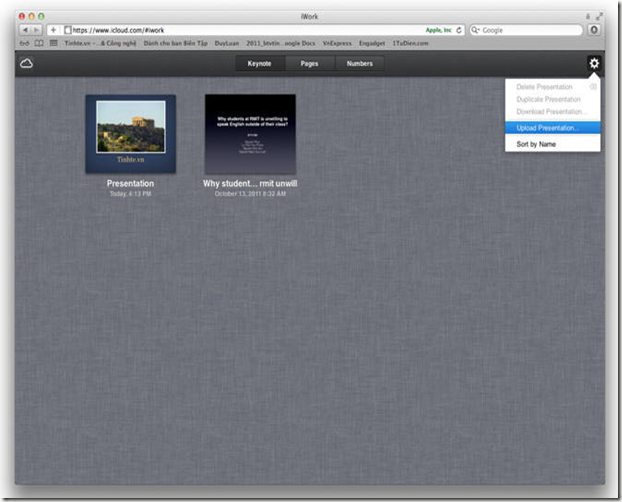Switch to the Numbers tab
This screenshot has height=502, width=622.
click(x=359, y=63)
